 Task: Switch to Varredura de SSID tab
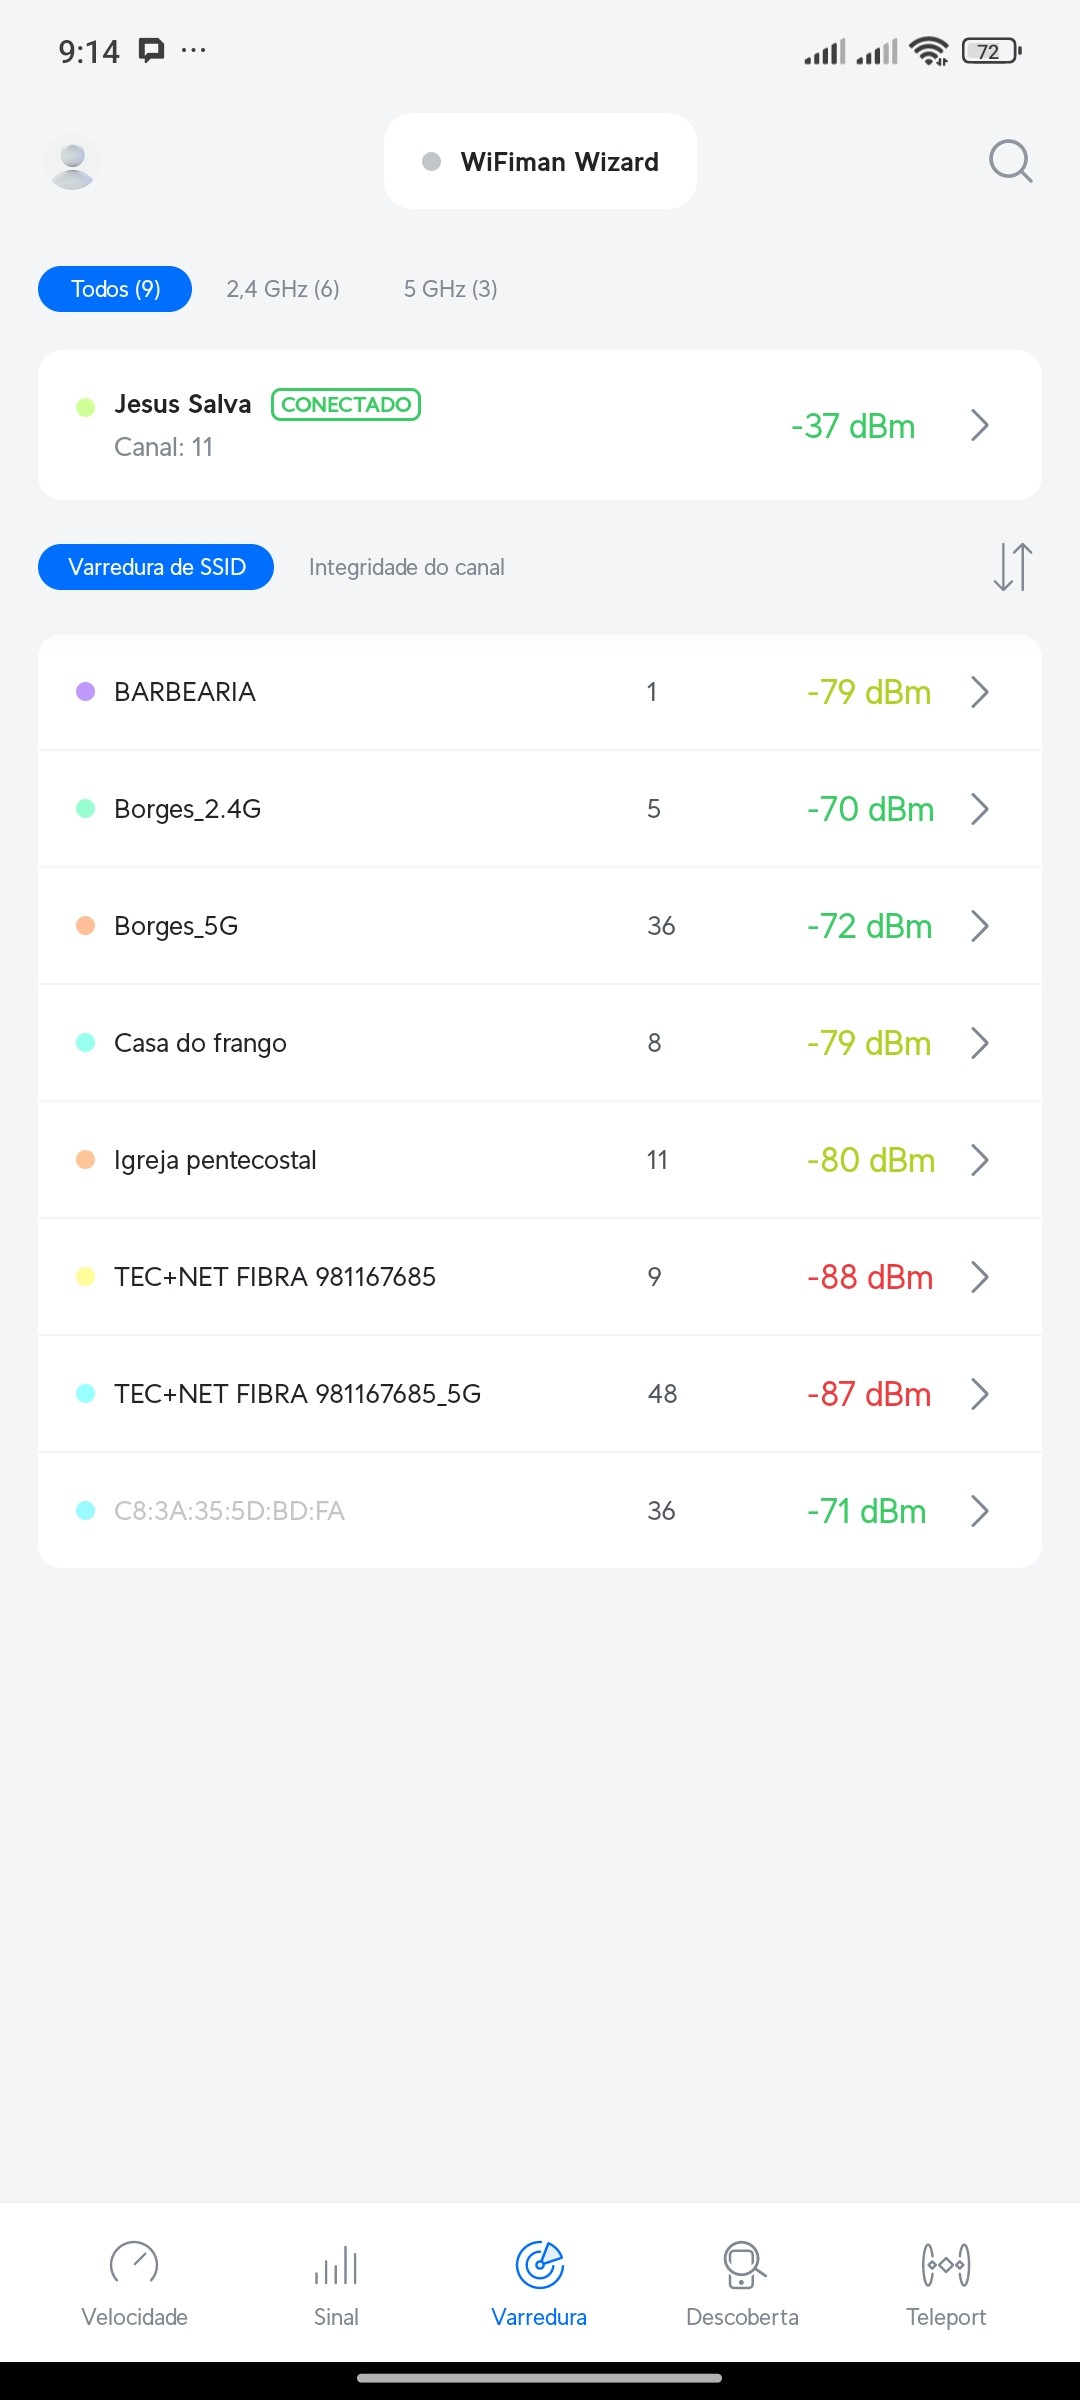(156, 567)
